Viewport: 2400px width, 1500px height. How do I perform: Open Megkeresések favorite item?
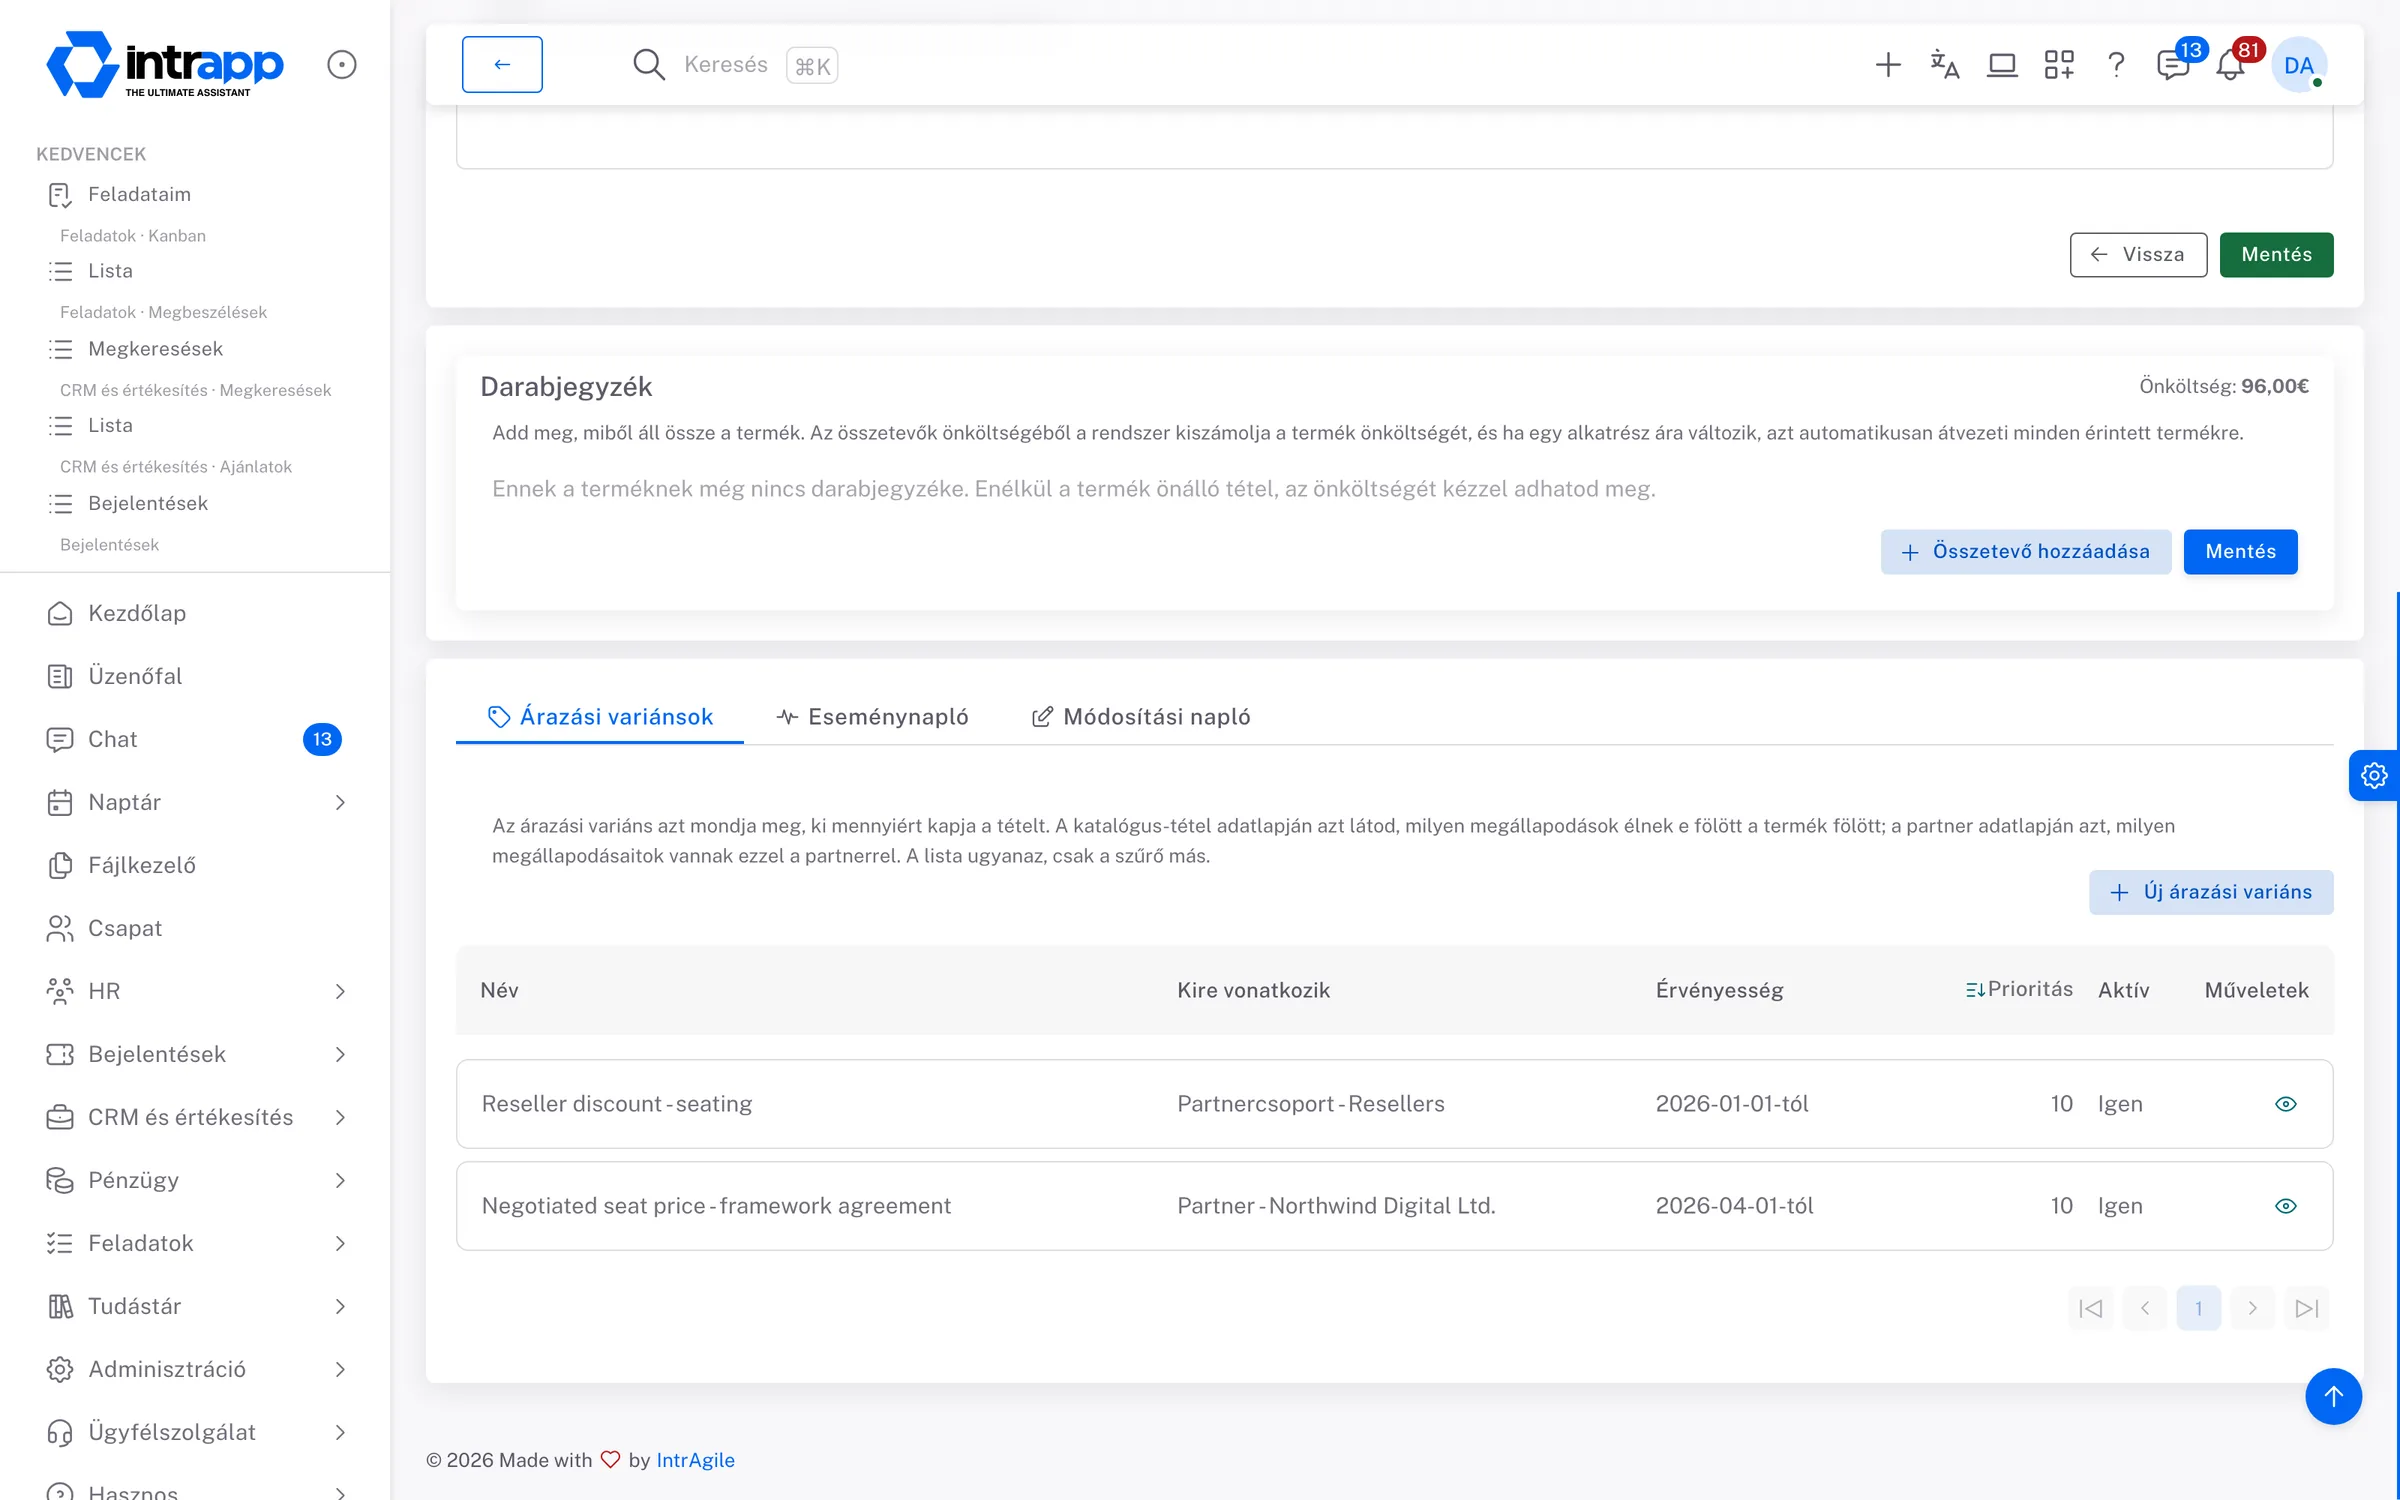155,349
